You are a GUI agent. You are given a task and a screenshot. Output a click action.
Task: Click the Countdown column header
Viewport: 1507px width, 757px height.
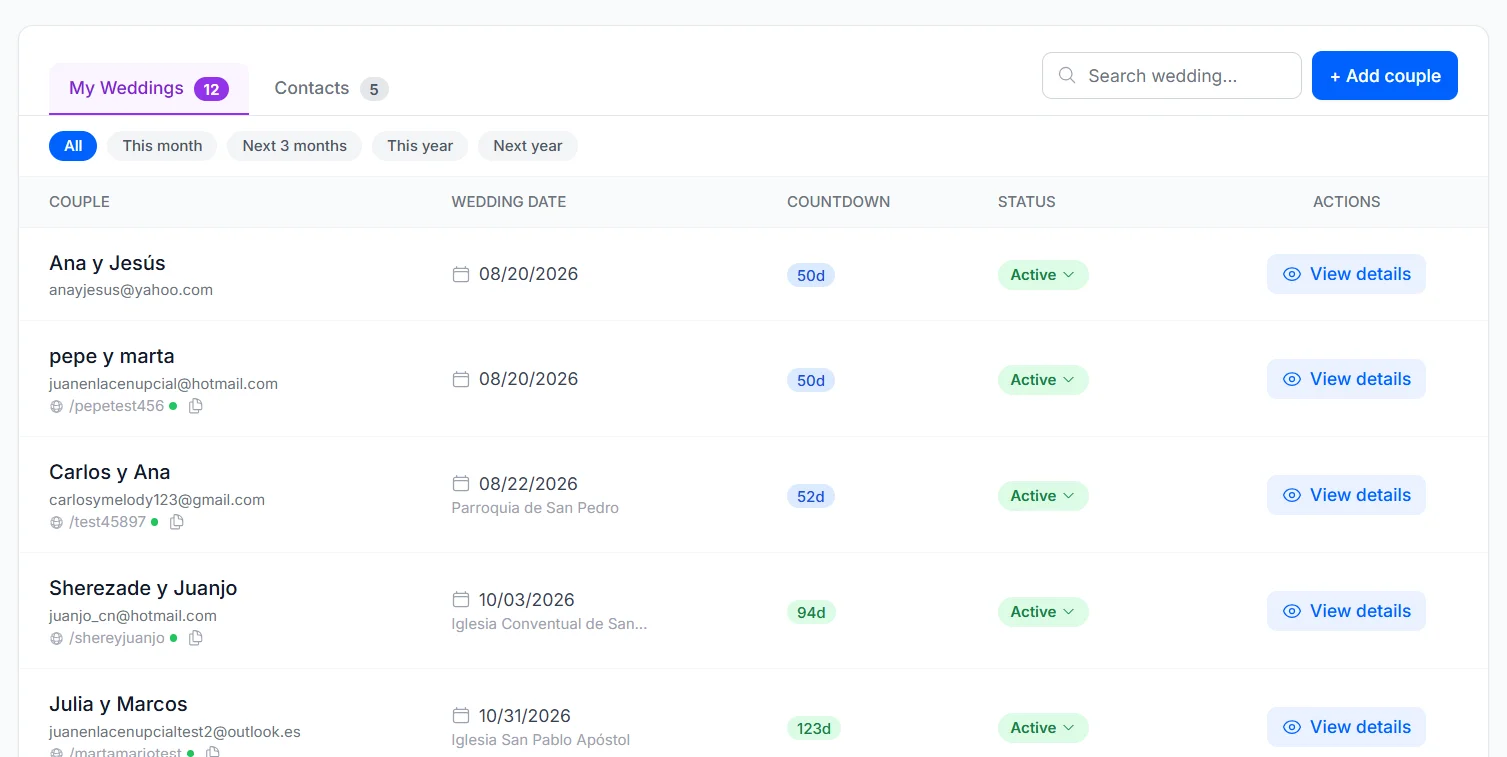click(x=838, y=202)
